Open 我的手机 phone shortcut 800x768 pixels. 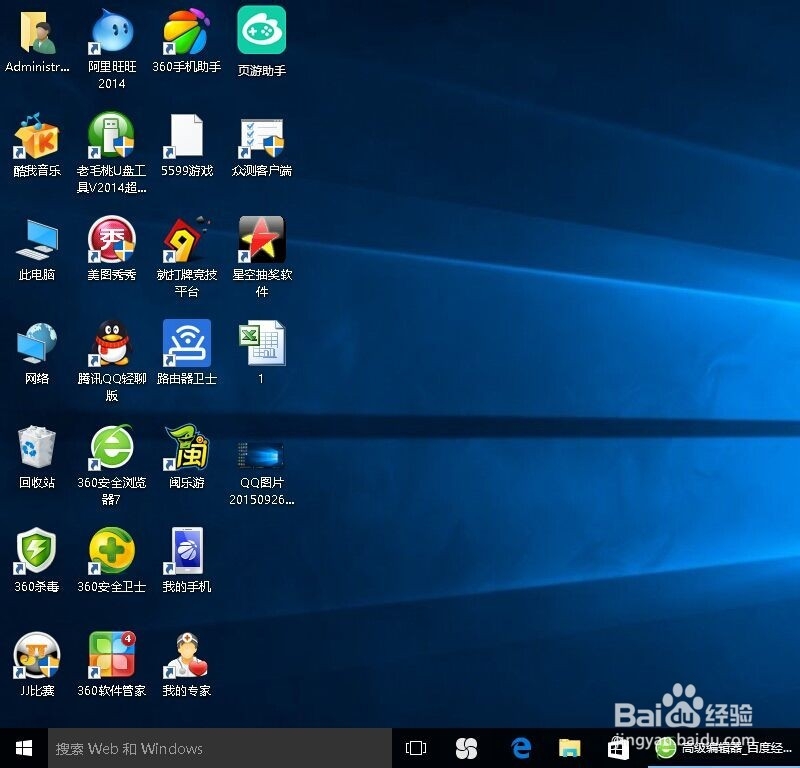pos(185,551)
